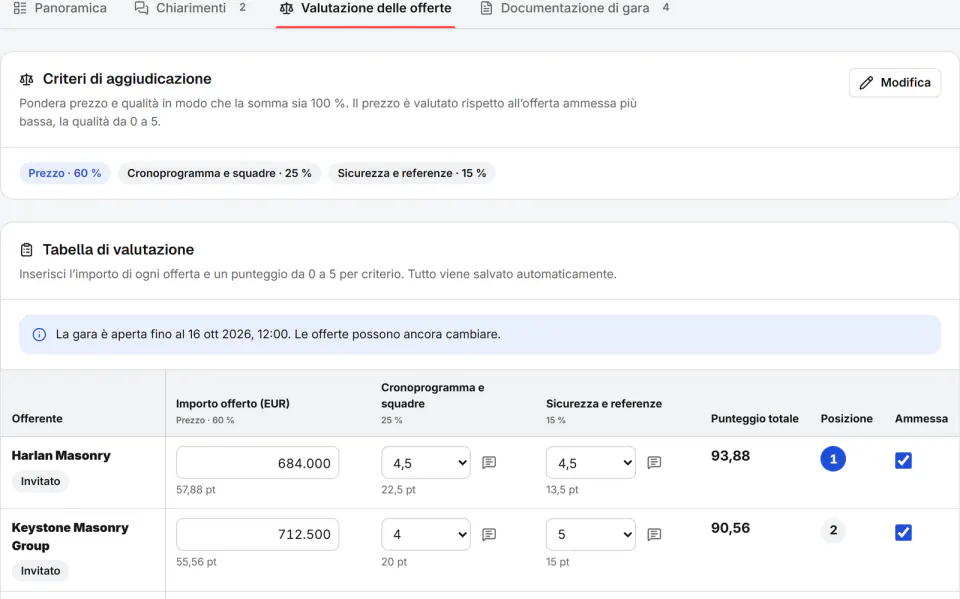
Task: Click the Prezzo · 60 % chip
Action: pos(65,173)
